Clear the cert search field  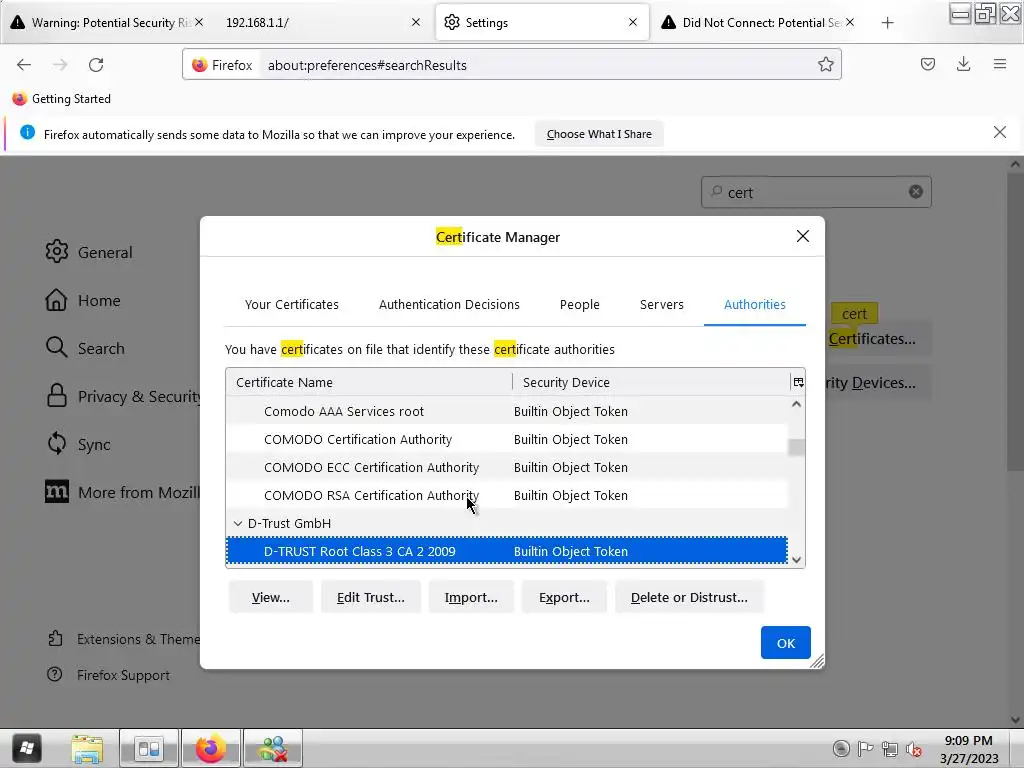click(x=916, y=191)
